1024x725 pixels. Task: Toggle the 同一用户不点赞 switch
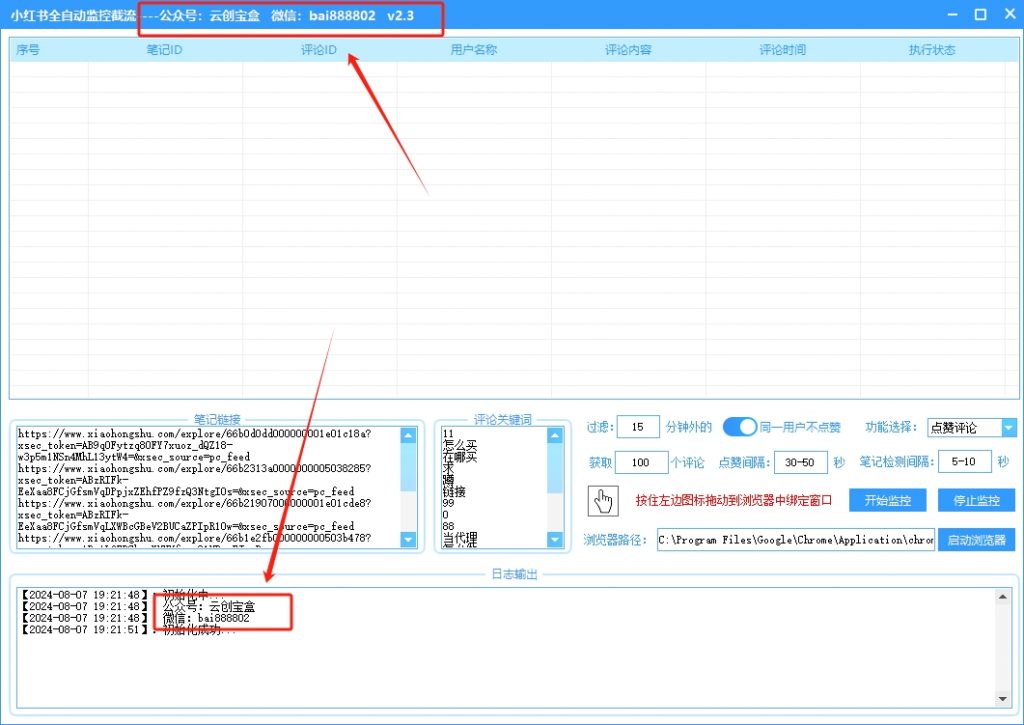[740, 427]
